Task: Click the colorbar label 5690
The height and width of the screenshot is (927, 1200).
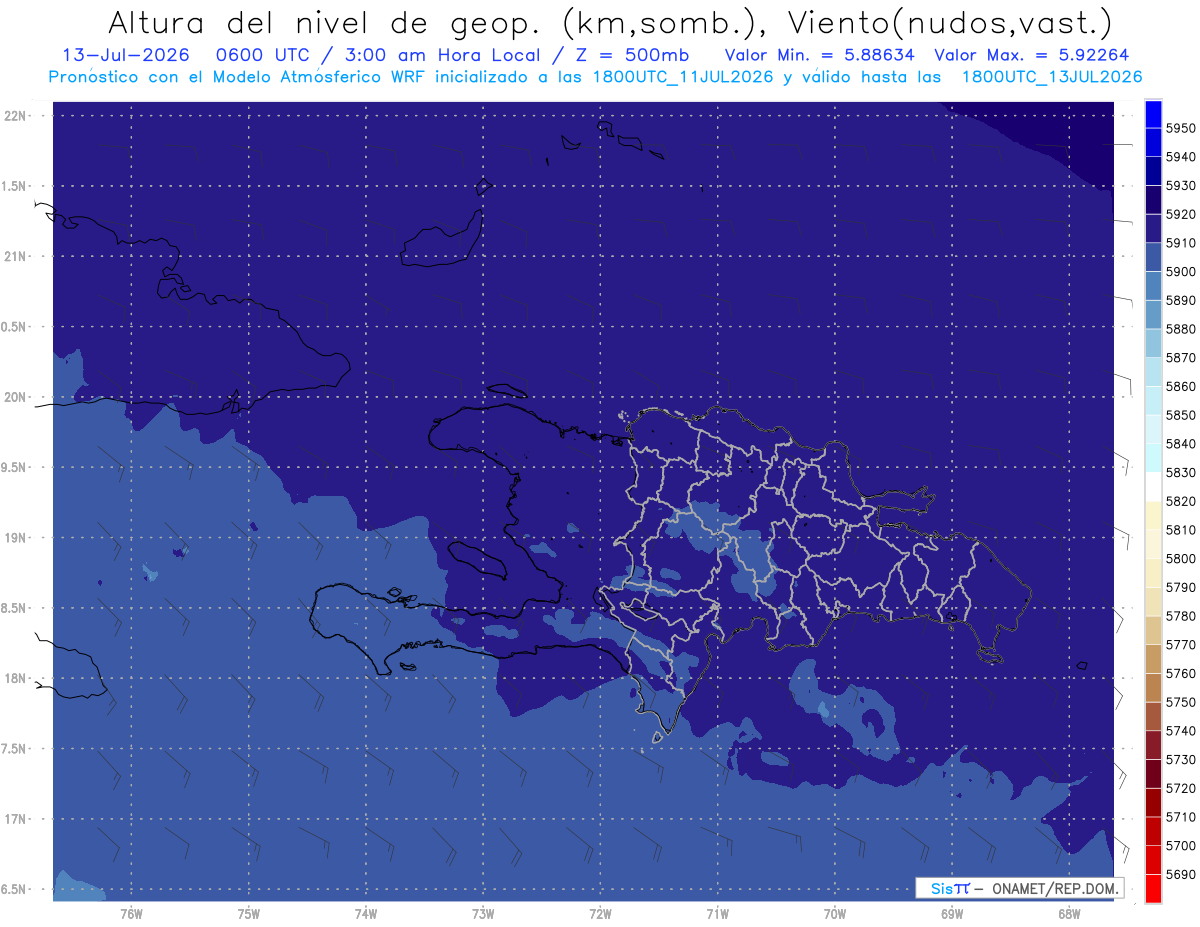Action: click(1180, 875)
